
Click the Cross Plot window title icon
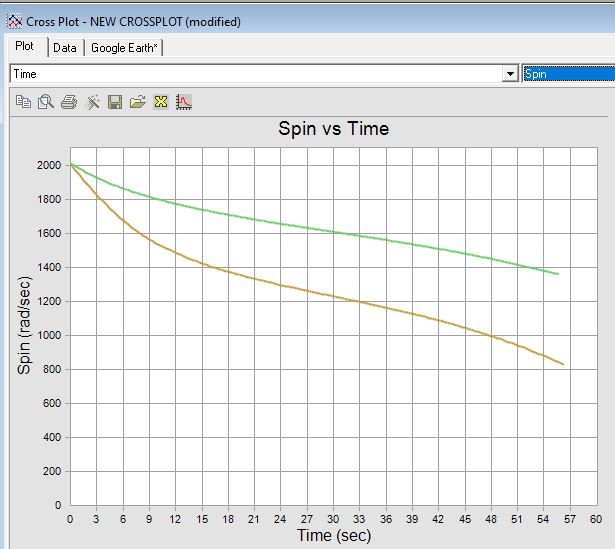13,21
